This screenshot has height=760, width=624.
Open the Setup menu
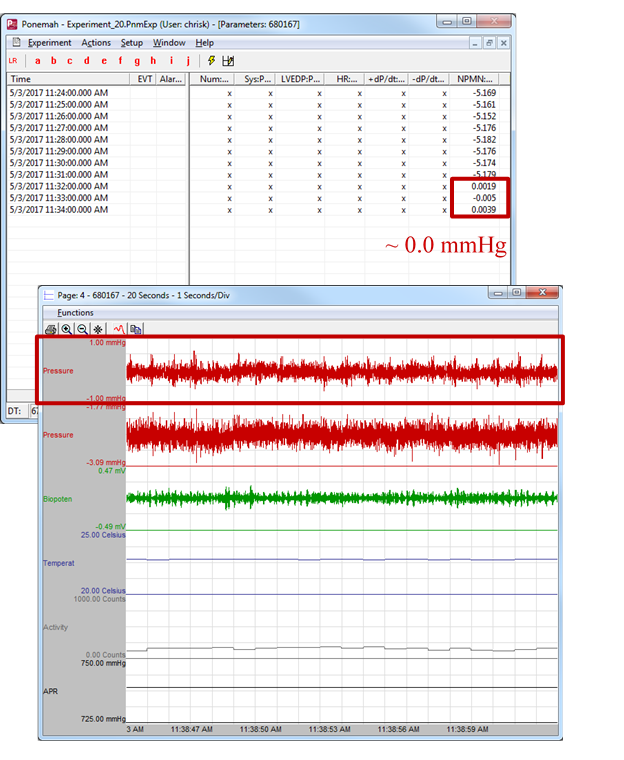132,43
